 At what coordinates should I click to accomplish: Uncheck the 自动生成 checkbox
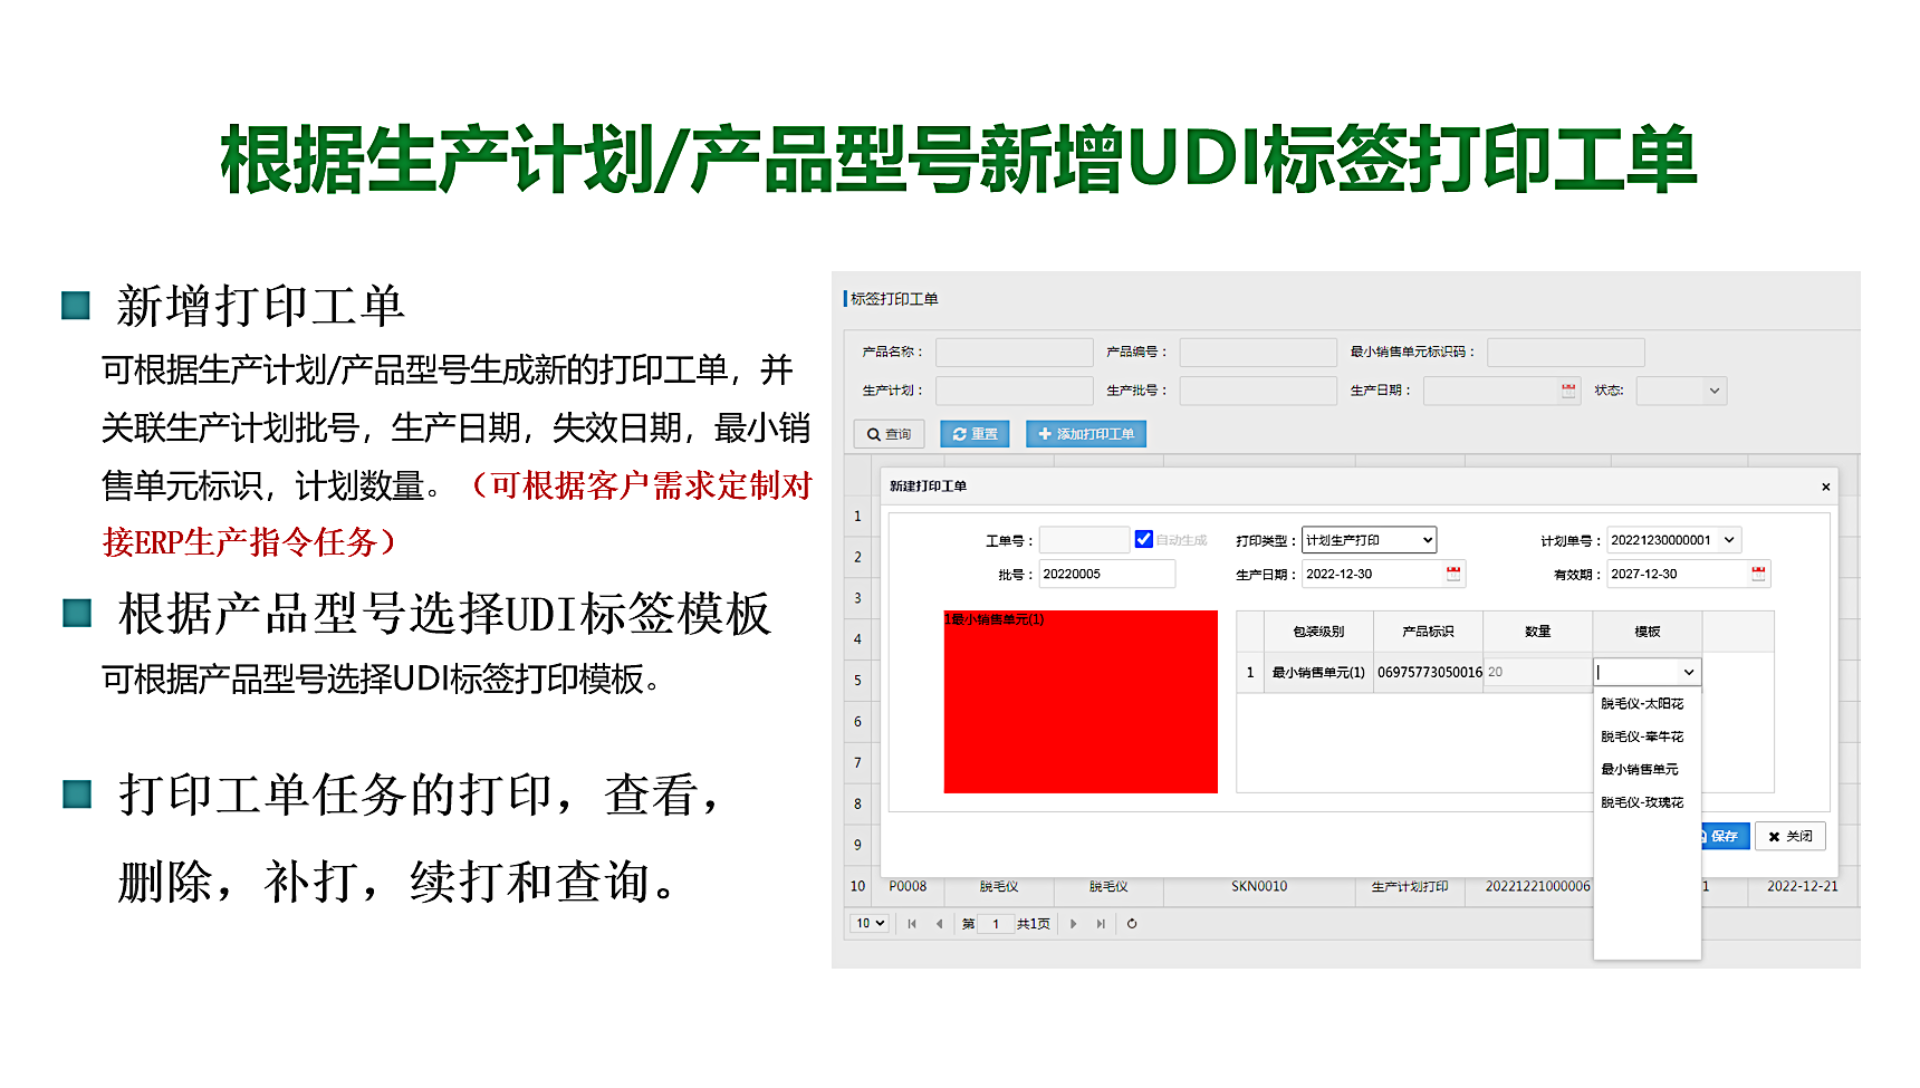tap(1144, 539)
